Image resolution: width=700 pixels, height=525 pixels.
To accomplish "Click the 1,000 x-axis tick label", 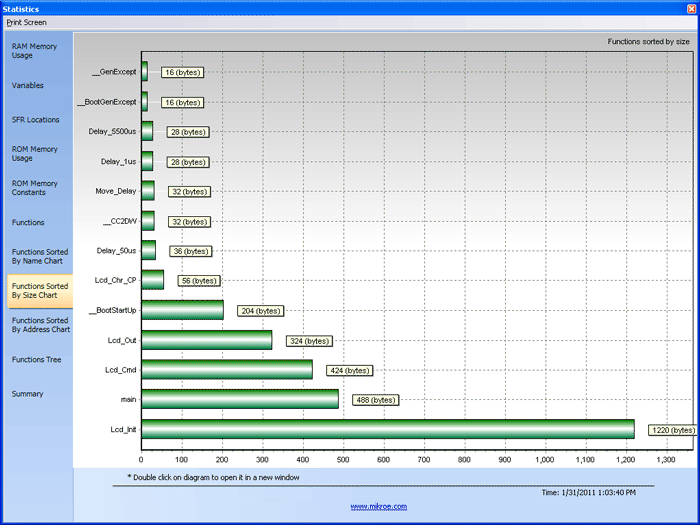I will coord(545,459).
